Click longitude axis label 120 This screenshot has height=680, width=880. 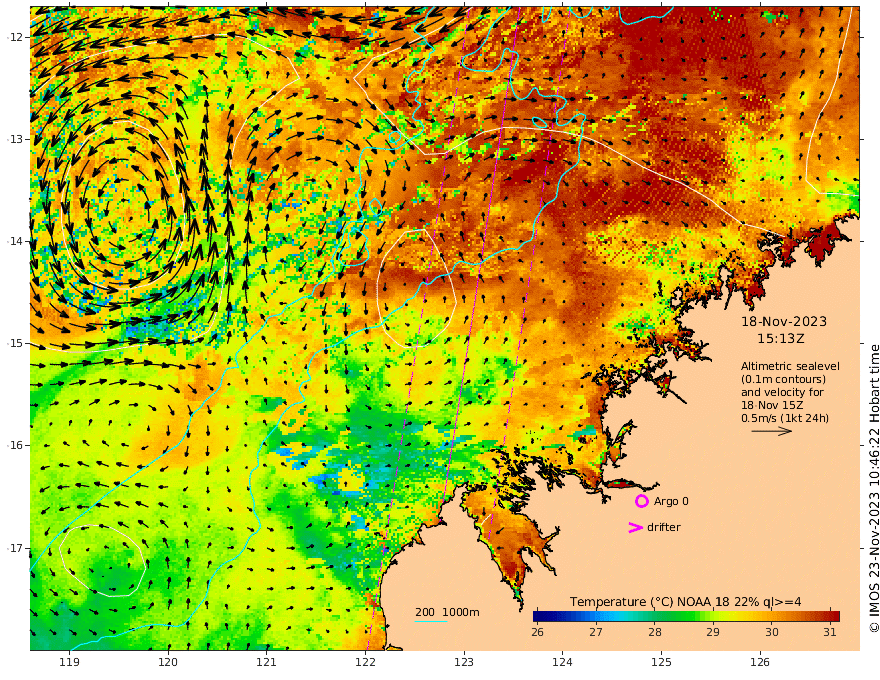click(x=168, y=662)
